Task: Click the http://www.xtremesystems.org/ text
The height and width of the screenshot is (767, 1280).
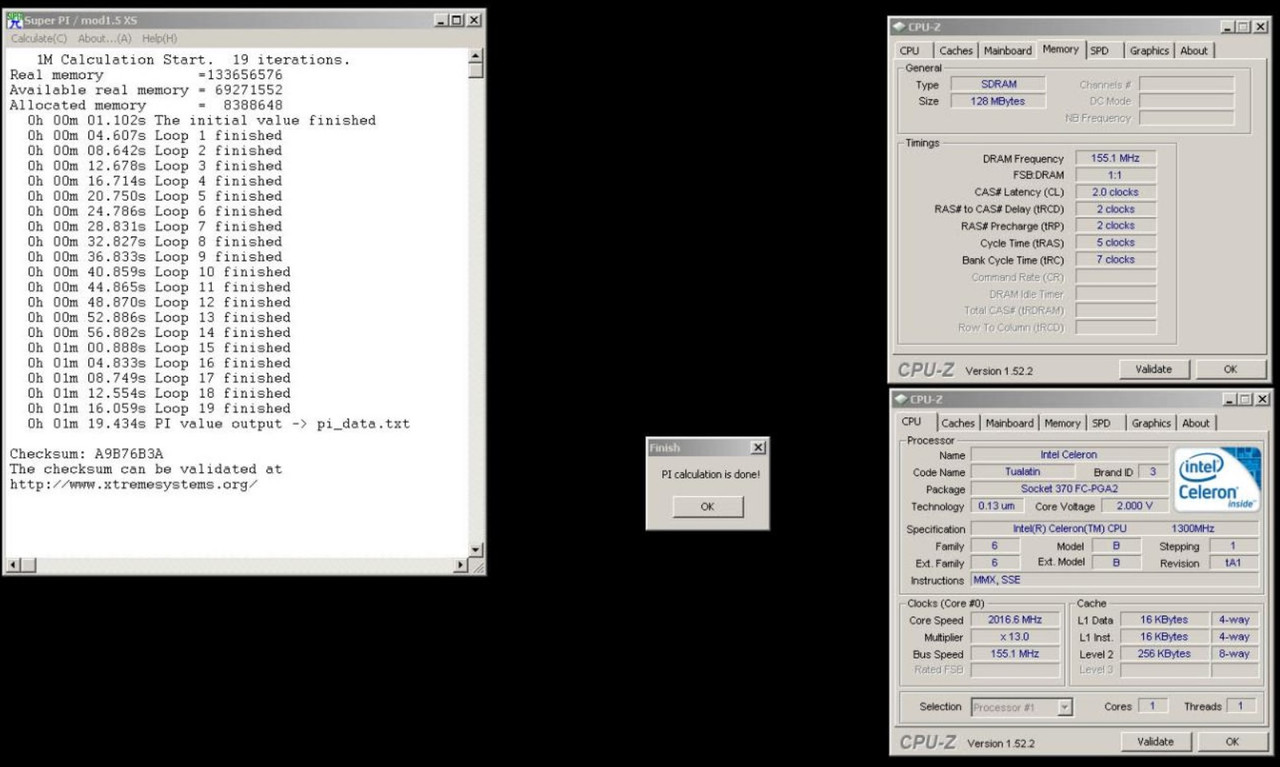Action: [x=134, y=484]
